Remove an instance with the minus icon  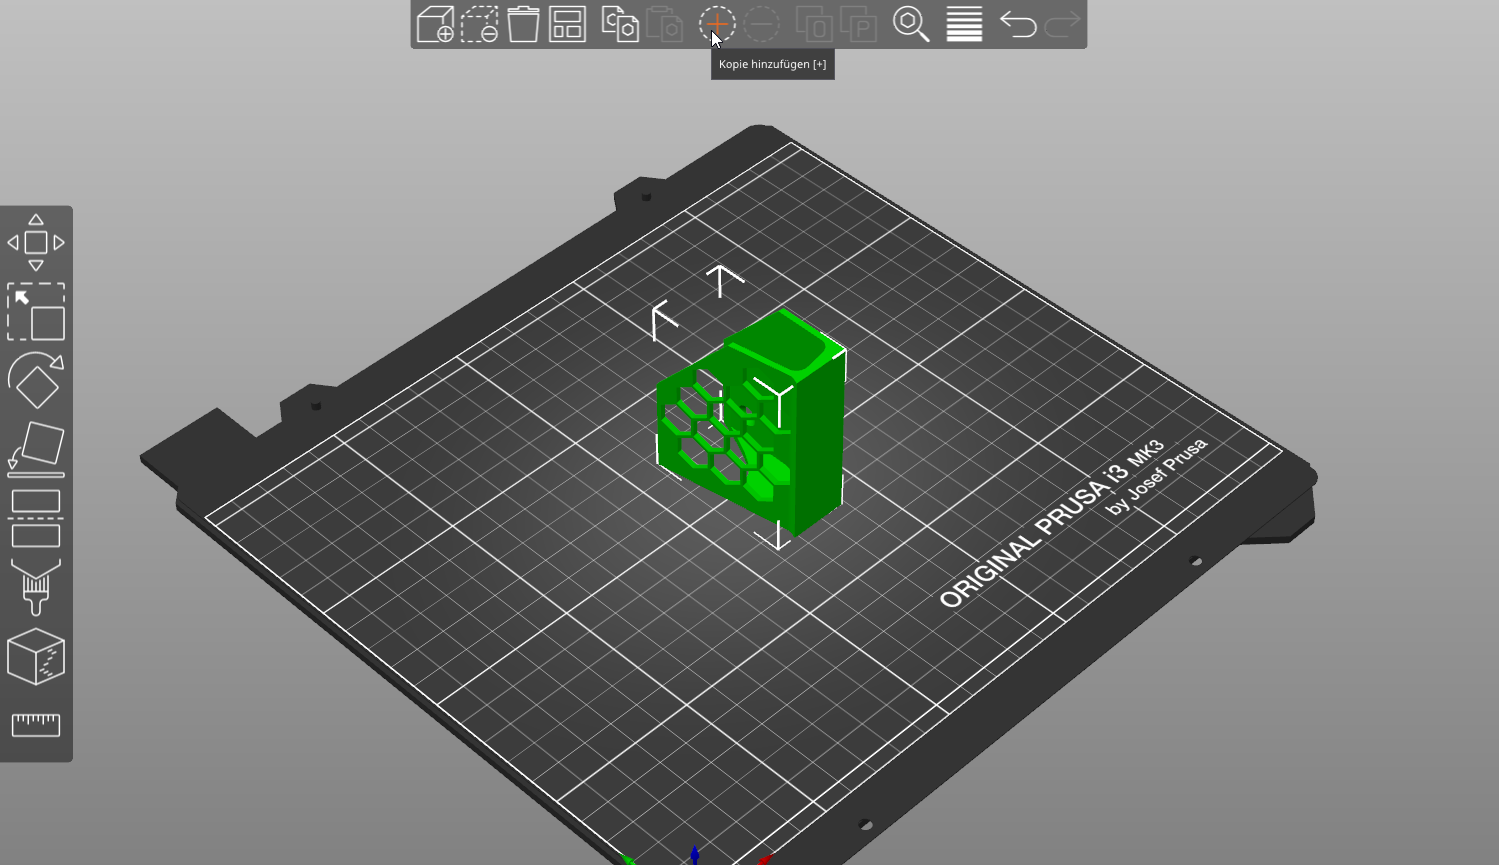pos(762,24)
